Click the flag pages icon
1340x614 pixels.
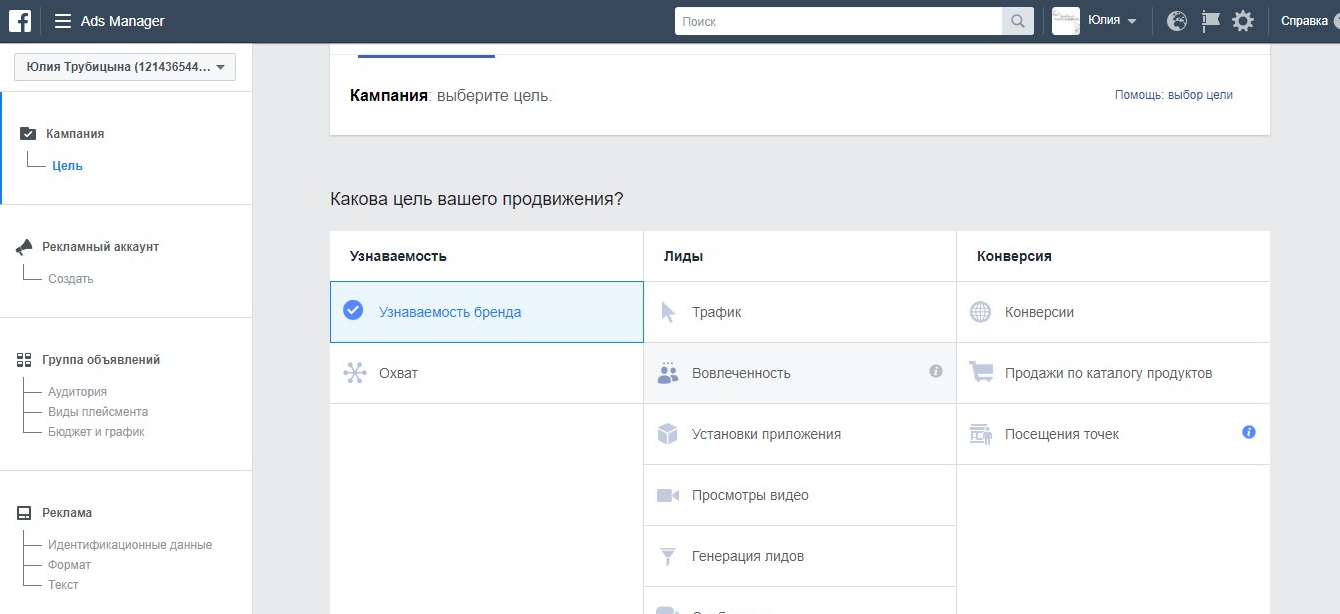1210,21
